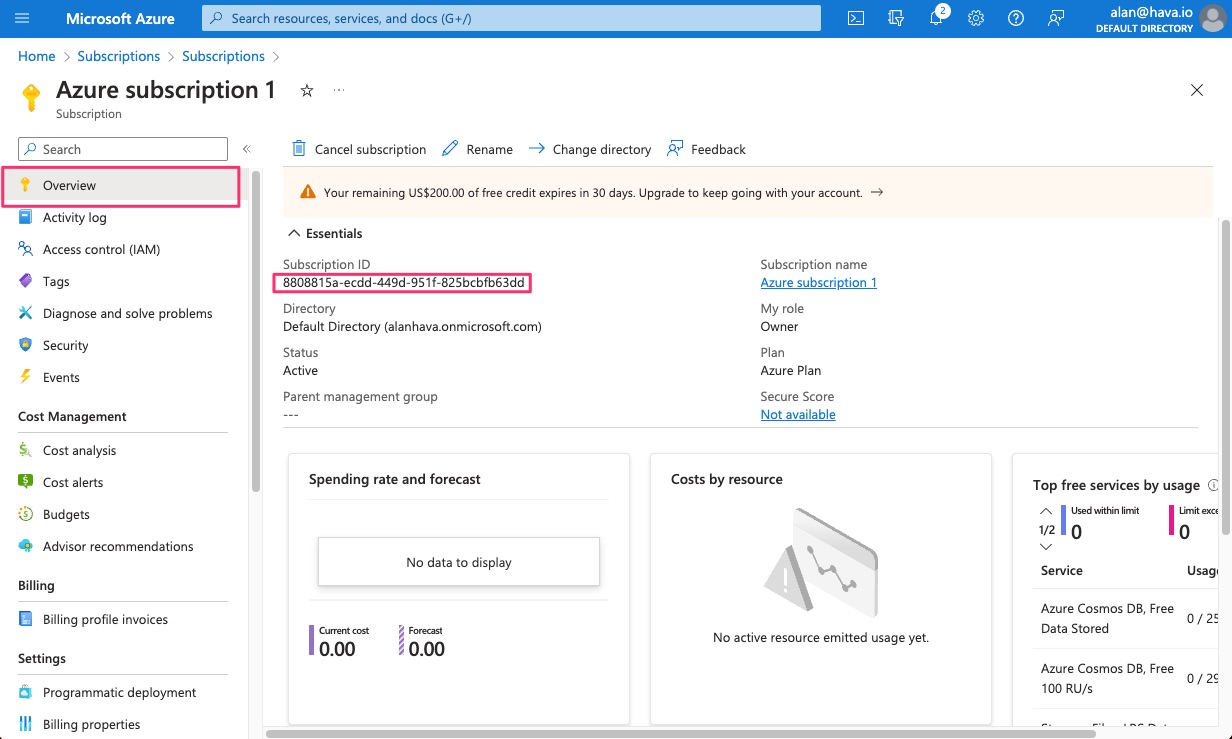Open the notifications bell icon
This screenshot has height=739, width=1232.
tap(936, 18)
